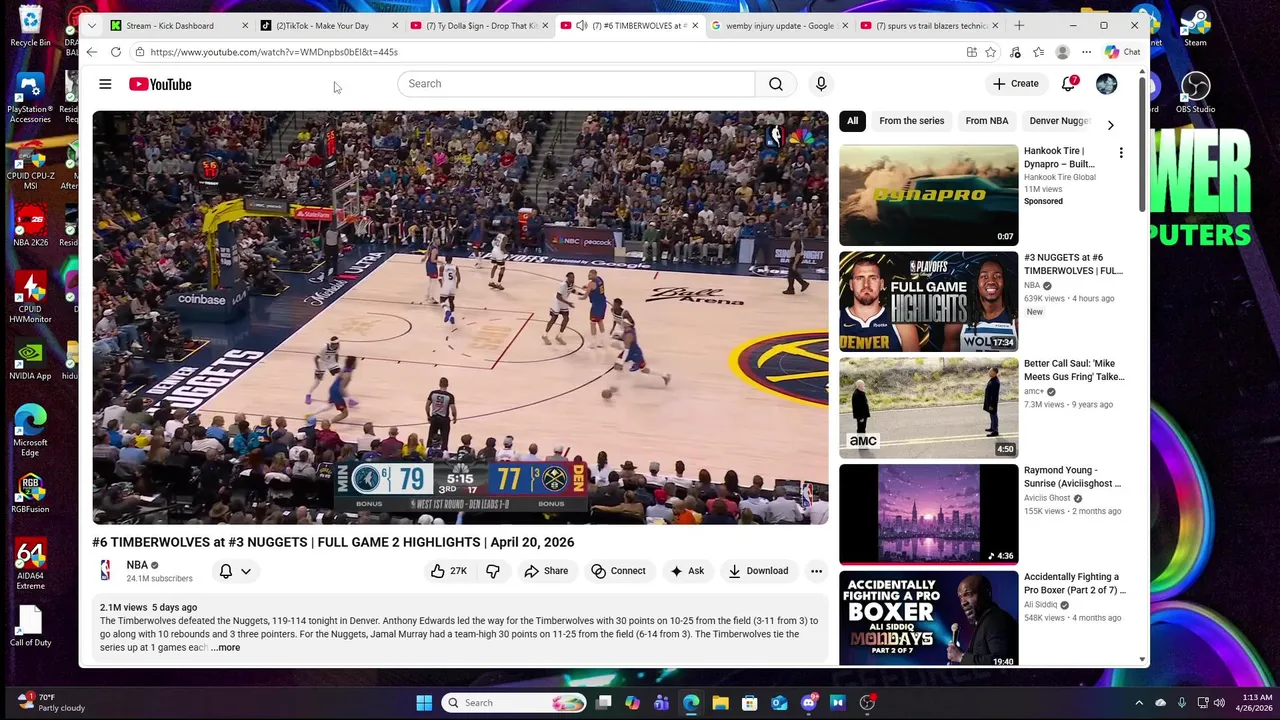Show hidden system tray icons chevron

tap(1139, 703)
